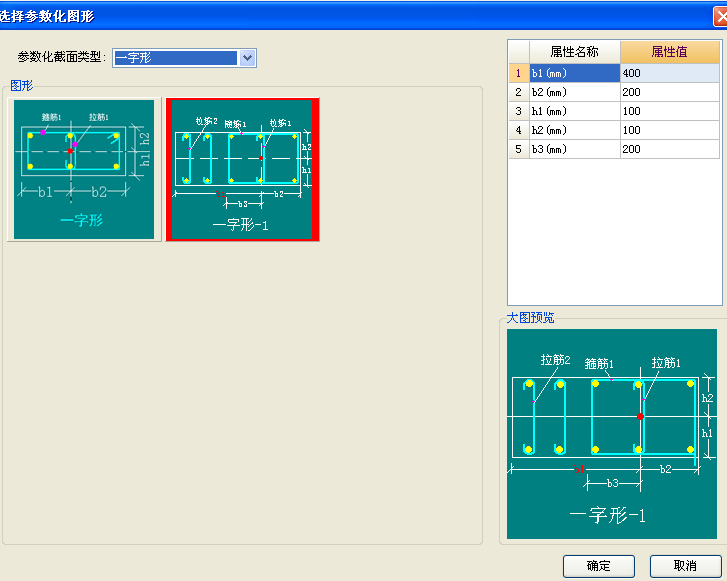
Task: Edit the b1 value cell showing 400
Action: click(670, 73)
